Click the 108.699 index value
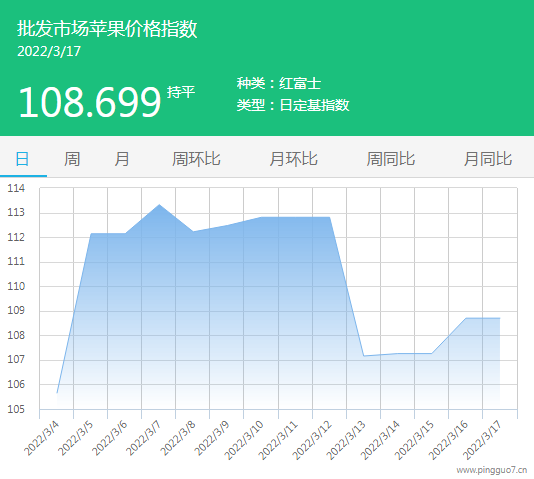534x479 pixels. pos(90,102)
